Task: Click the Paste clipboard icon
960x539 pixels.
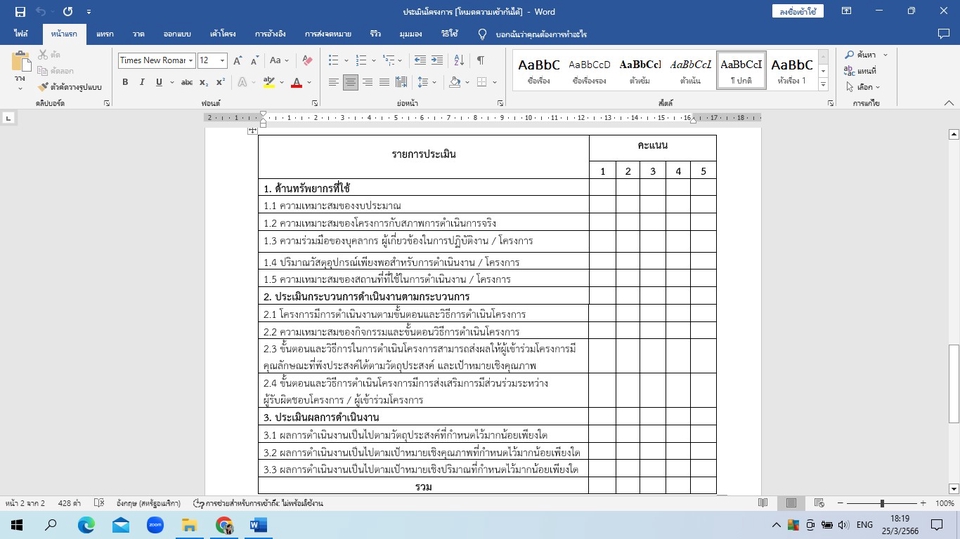Action: (x=20, y=62)
